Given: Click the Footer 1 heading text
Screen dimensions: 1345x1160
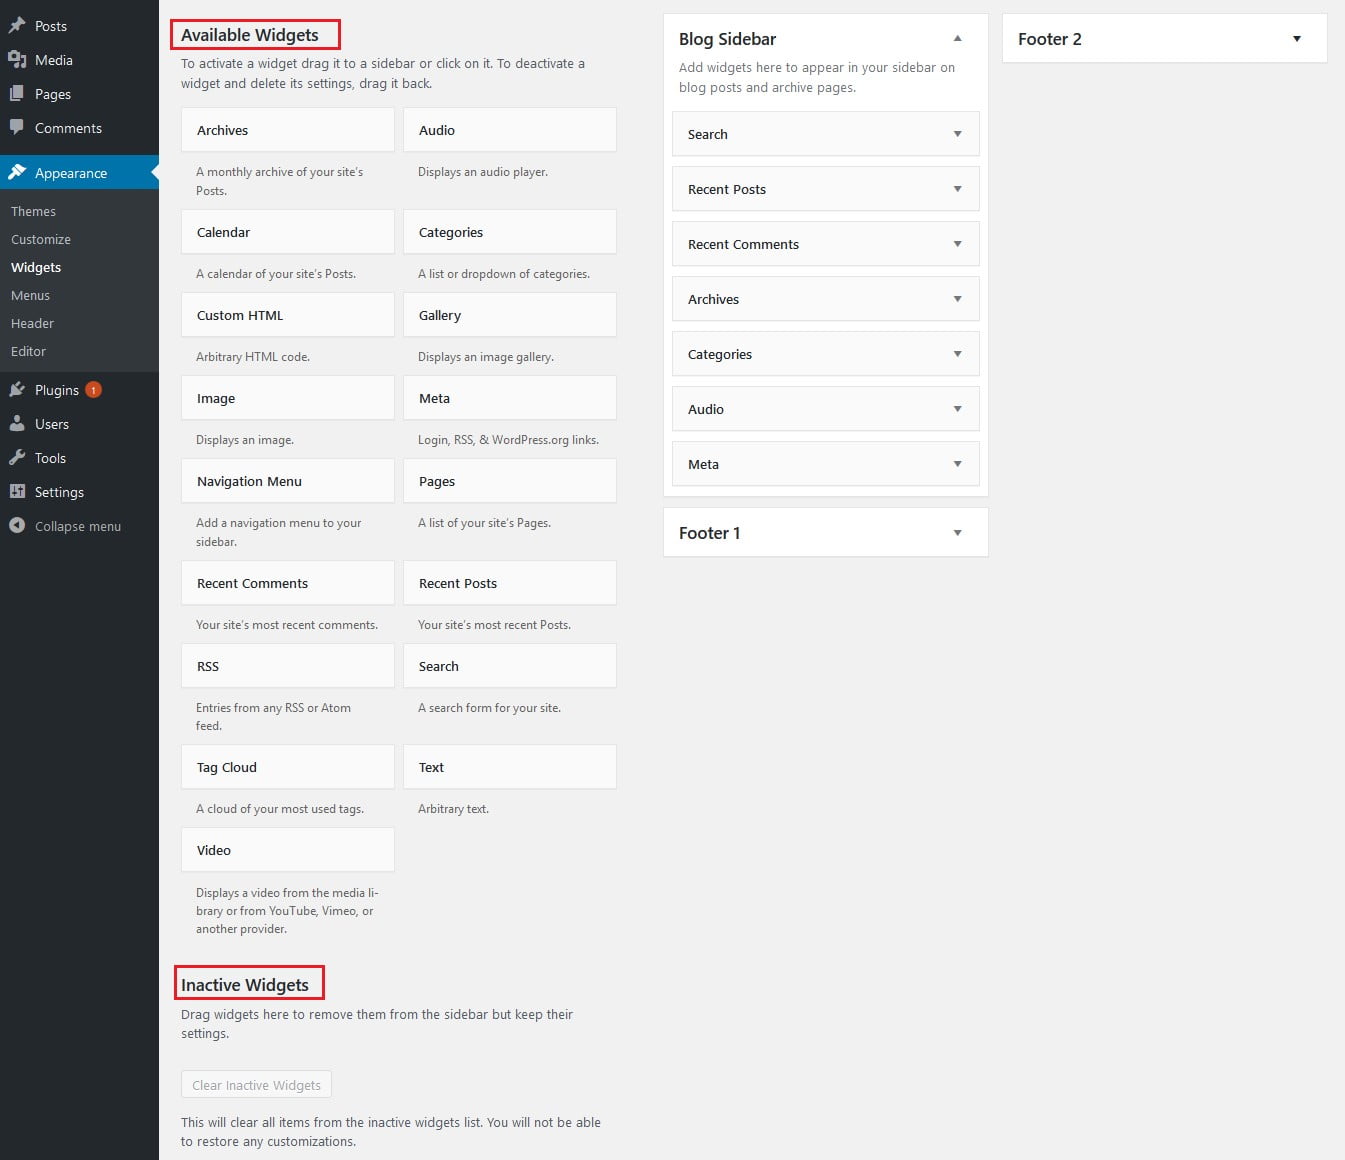Looking at the screenshot, I should click(x=710, y=533).
